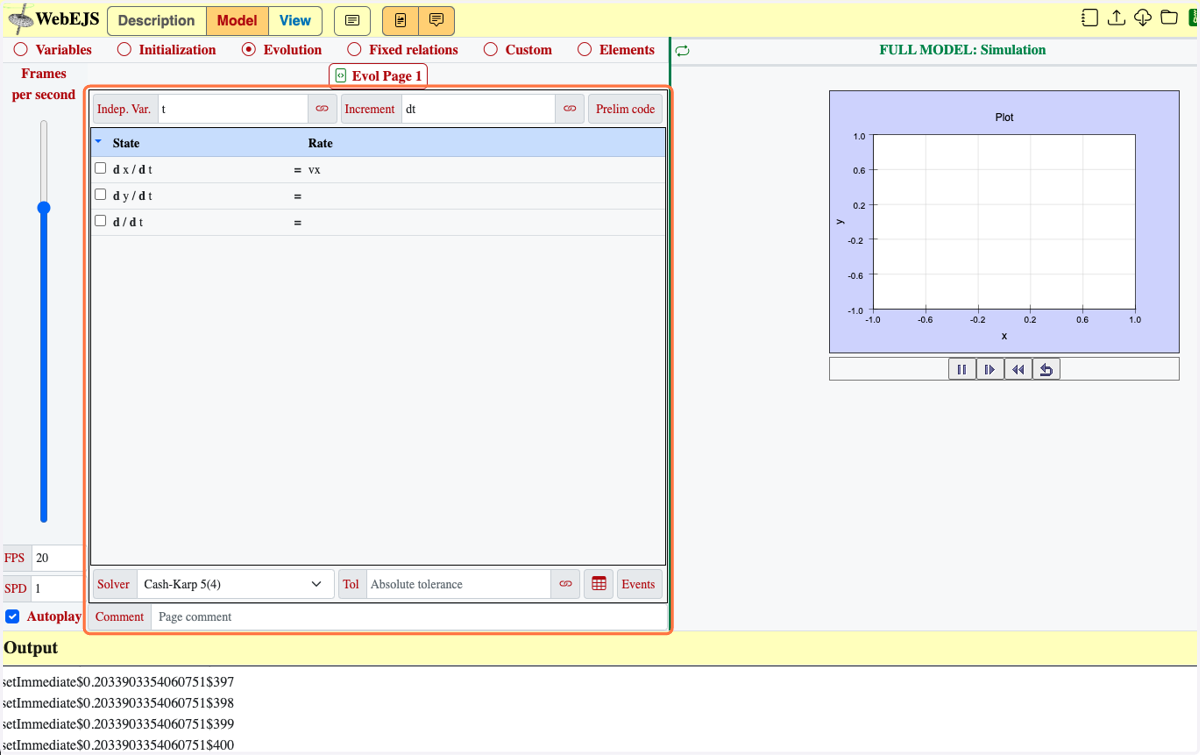This screenshot has height=755, width=1200.
Task: Switch to the View tab
Action: tap(295, 20)
